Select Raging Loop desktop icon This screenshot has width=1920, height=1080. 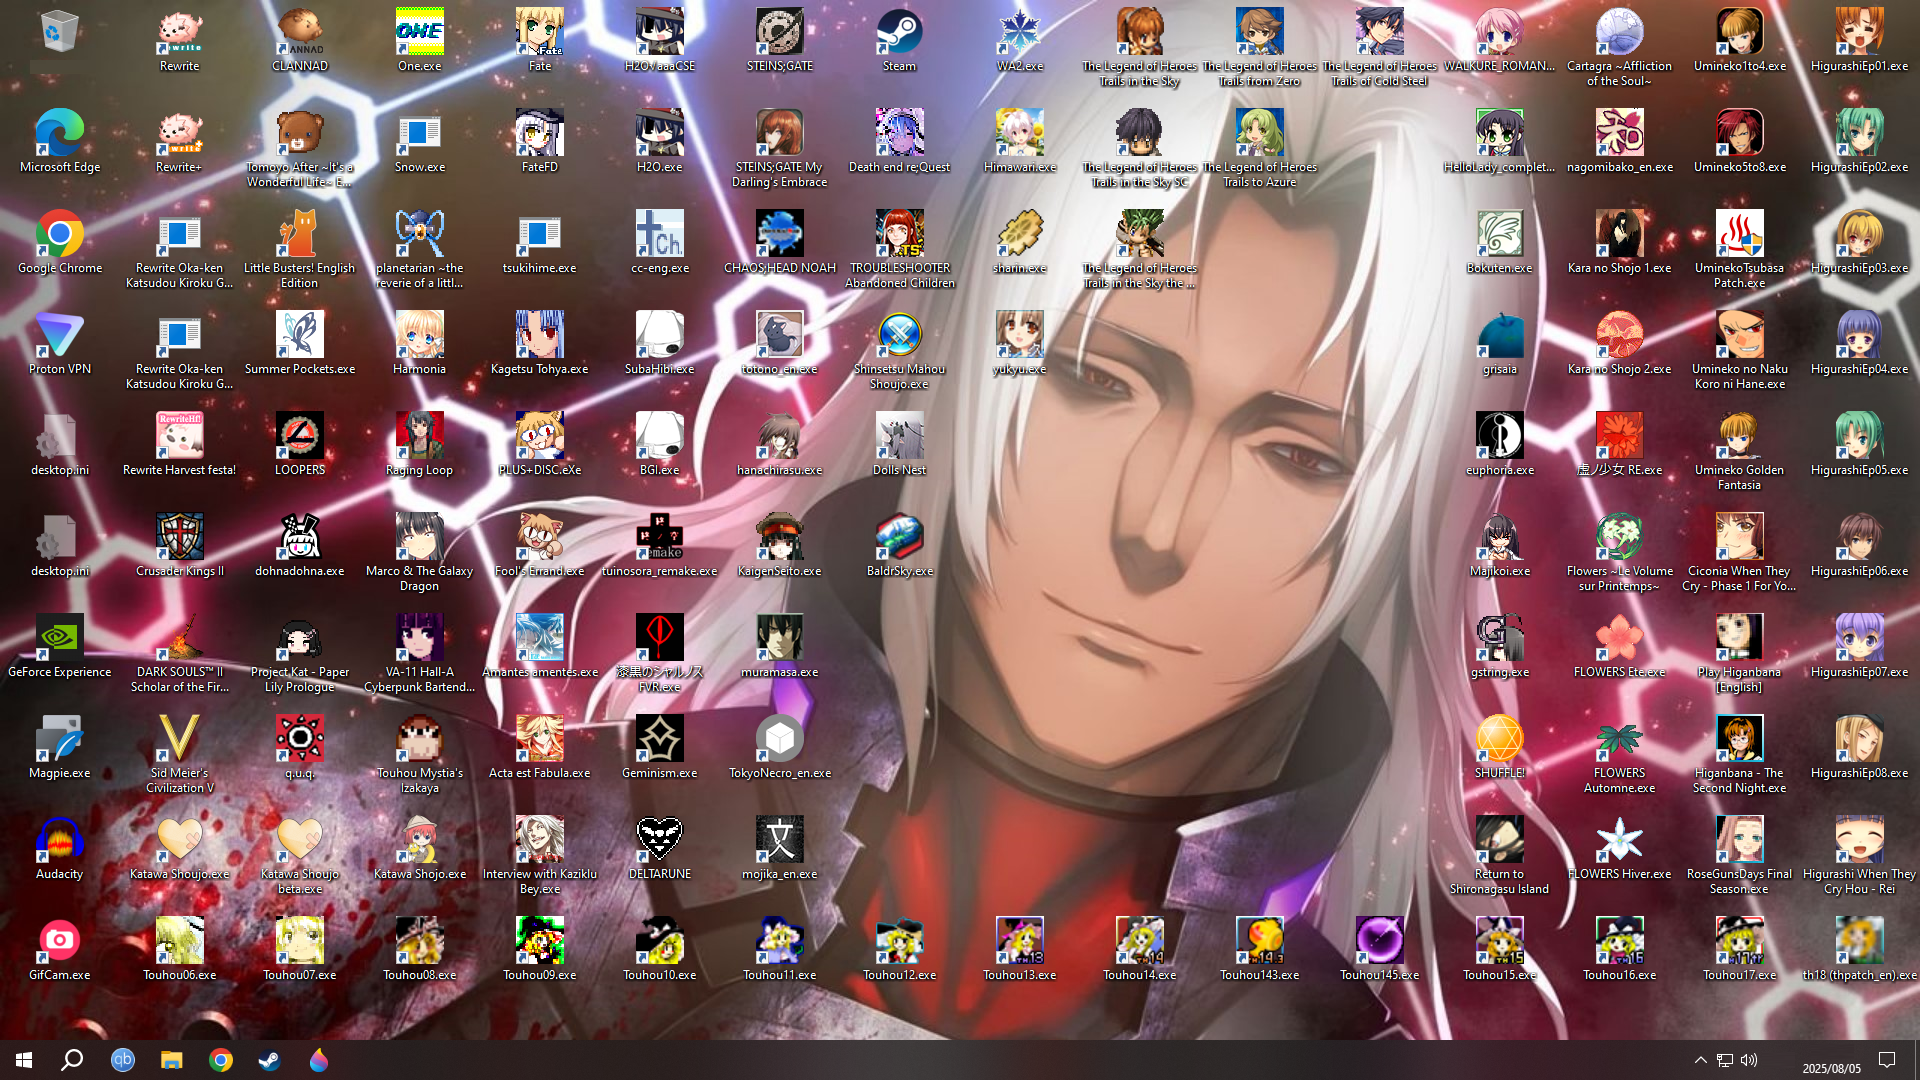point(420,444)
